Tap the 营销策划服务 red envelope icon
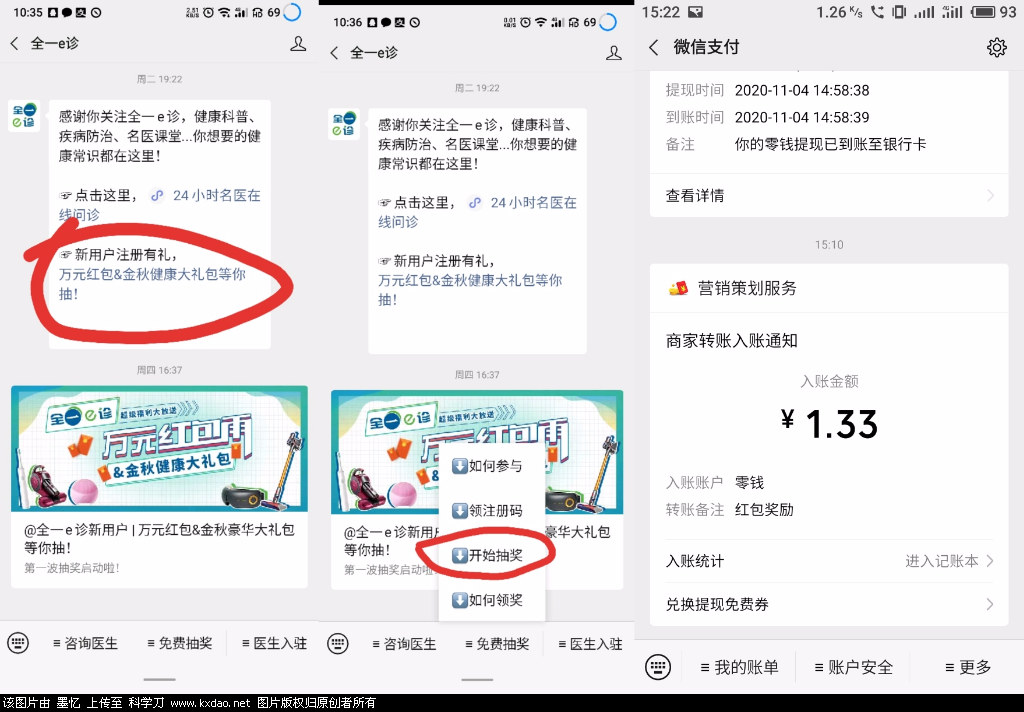The width and height of the screenshot is (1024, 712). (678, 289)
